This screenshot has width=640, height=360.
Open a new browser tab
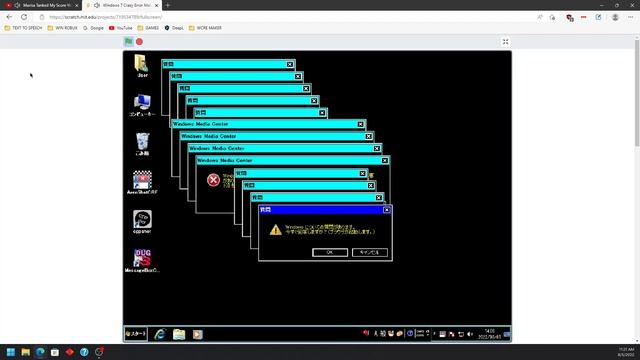click(167, 5)
